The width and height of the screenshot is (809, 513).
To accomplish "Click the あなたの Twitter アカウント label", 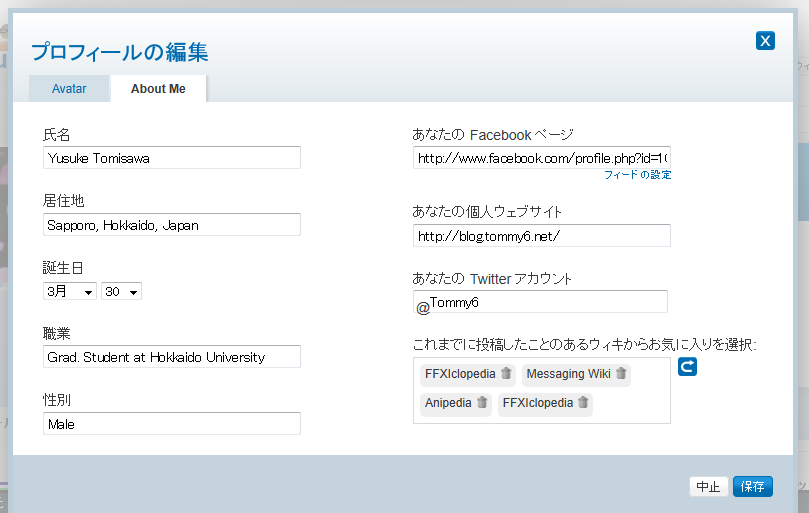I will coord(492,279).
